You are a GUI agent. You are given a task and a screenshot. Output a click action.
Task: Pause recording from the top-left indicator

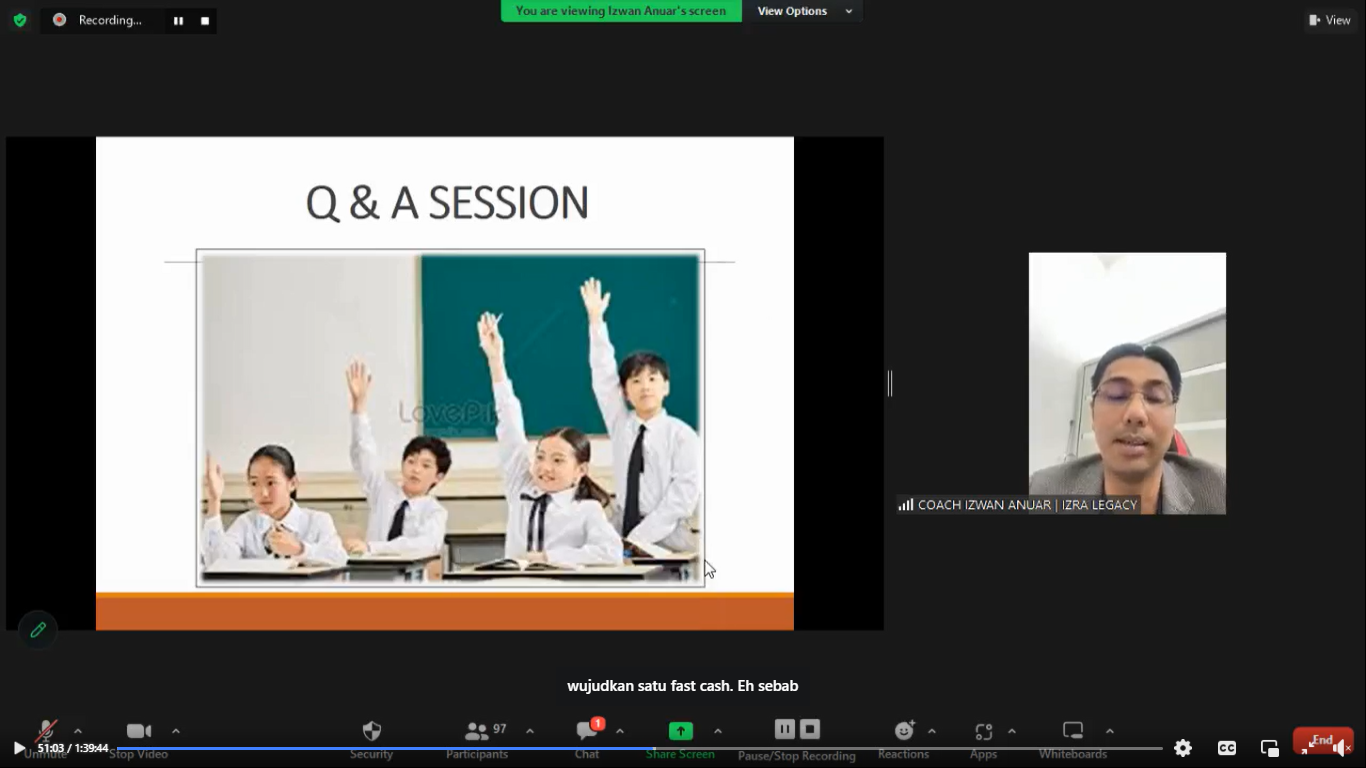(x=178, y=20)
